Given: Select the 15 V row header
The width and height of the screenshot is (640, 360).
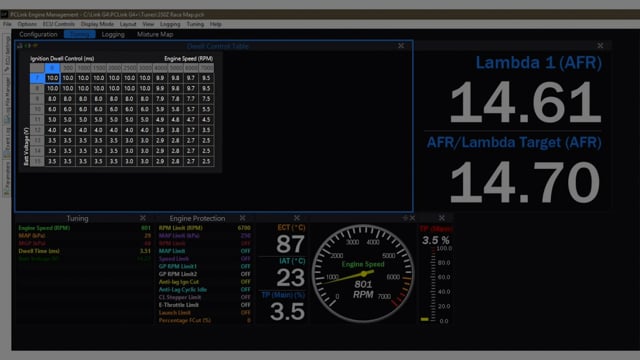Looking at the screenshot, I should pos(37,161).
